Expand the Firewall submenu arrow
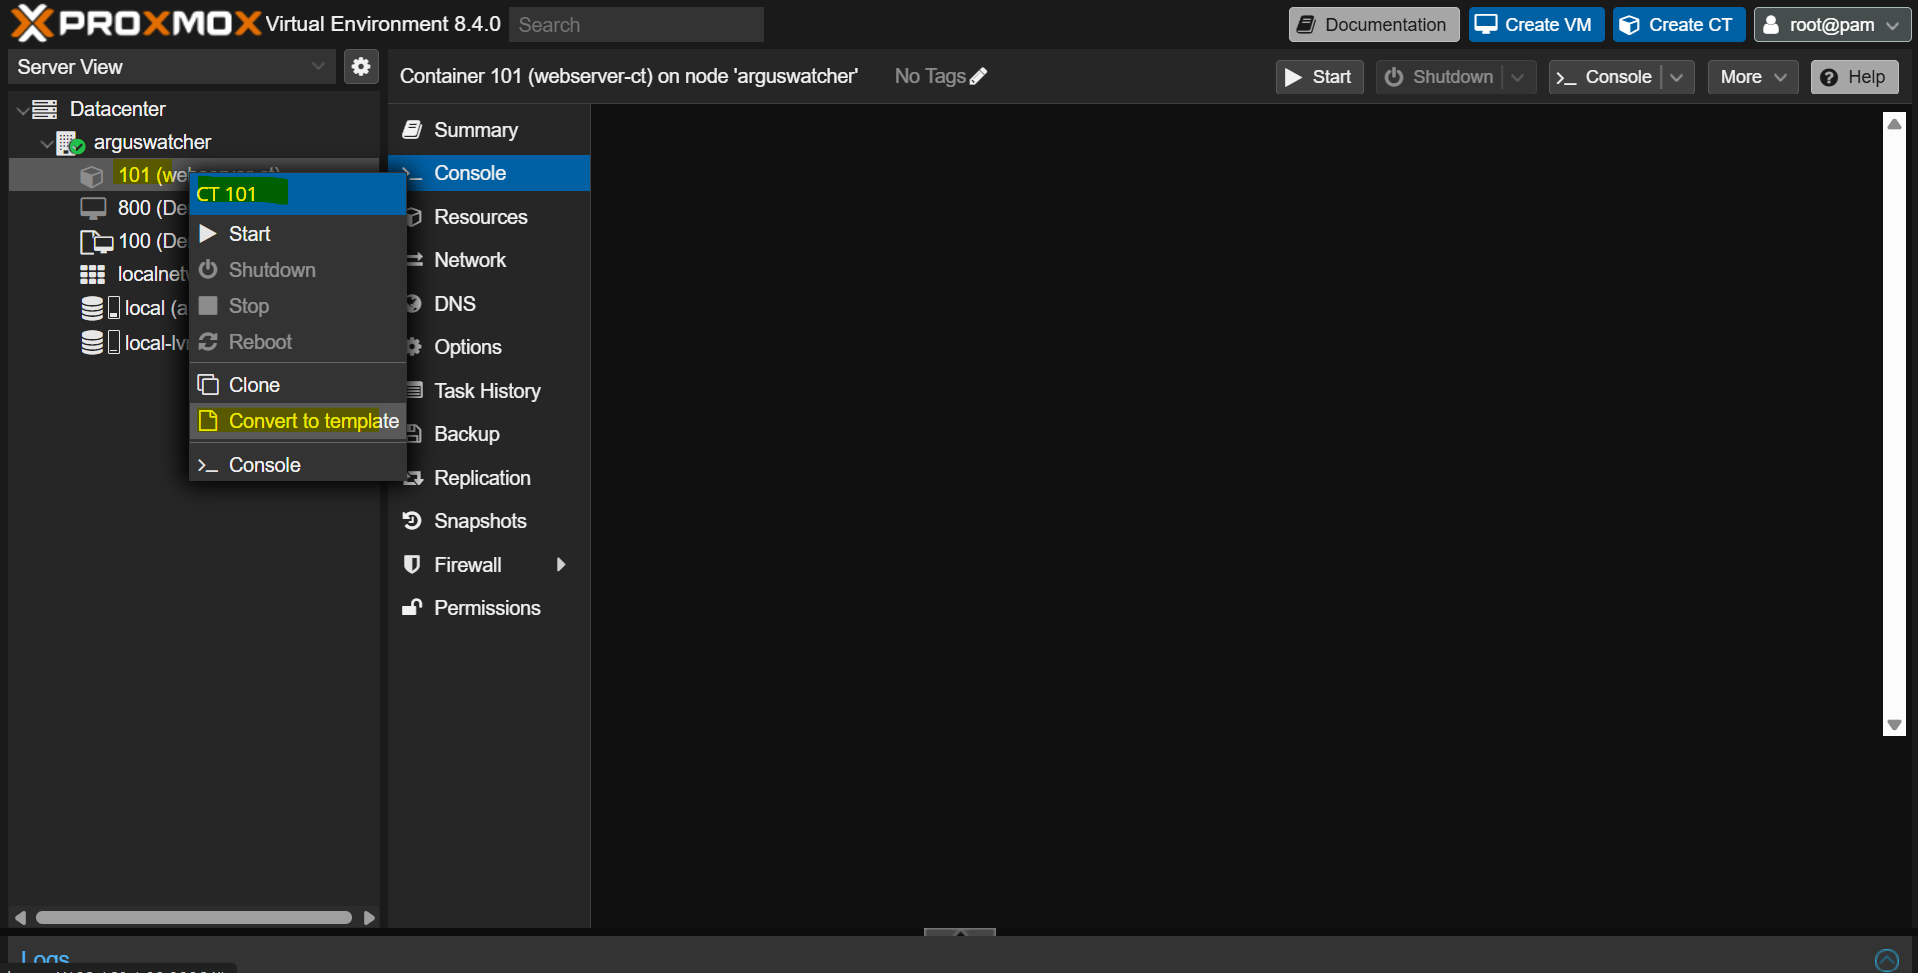 (x=561, y=565)
